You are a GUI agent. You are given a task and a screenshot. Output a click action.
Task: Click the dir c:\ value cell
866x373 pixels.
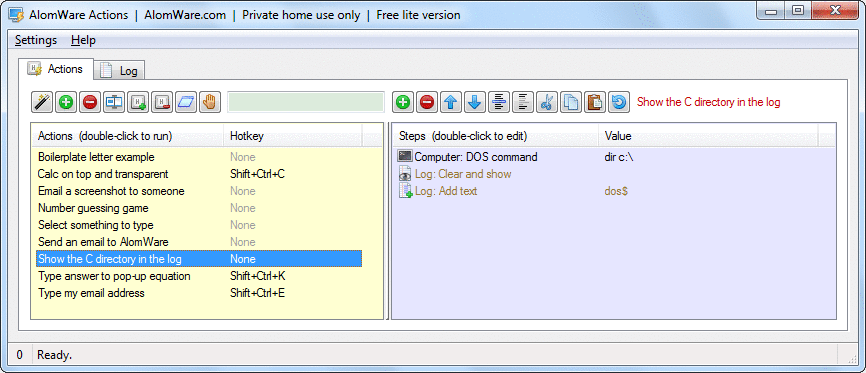[619, 157]
